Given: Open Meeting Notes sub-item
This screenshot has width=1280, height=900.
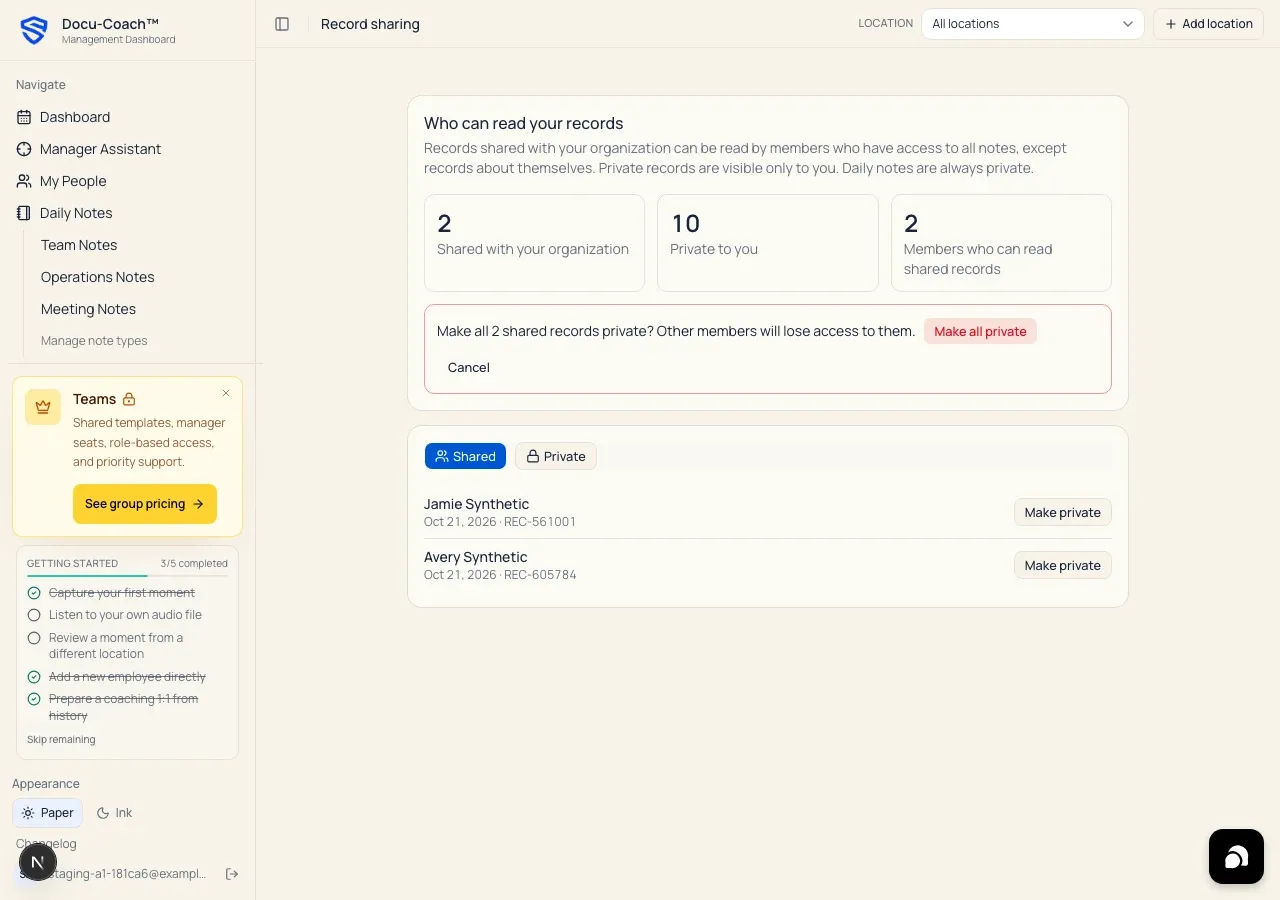Looking at the screenshot, I should pos(88,309).
